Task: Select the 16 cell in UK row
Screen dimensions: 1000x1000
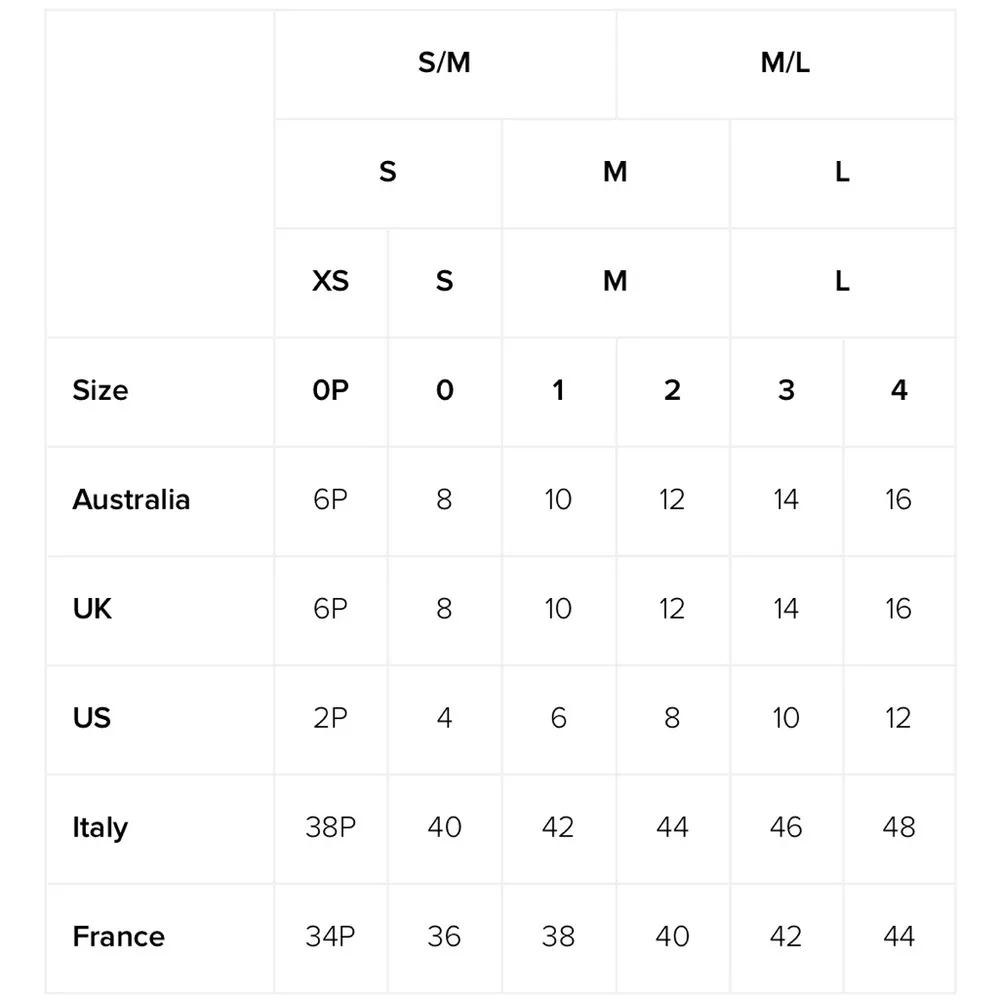Action: tap(898, 608)
